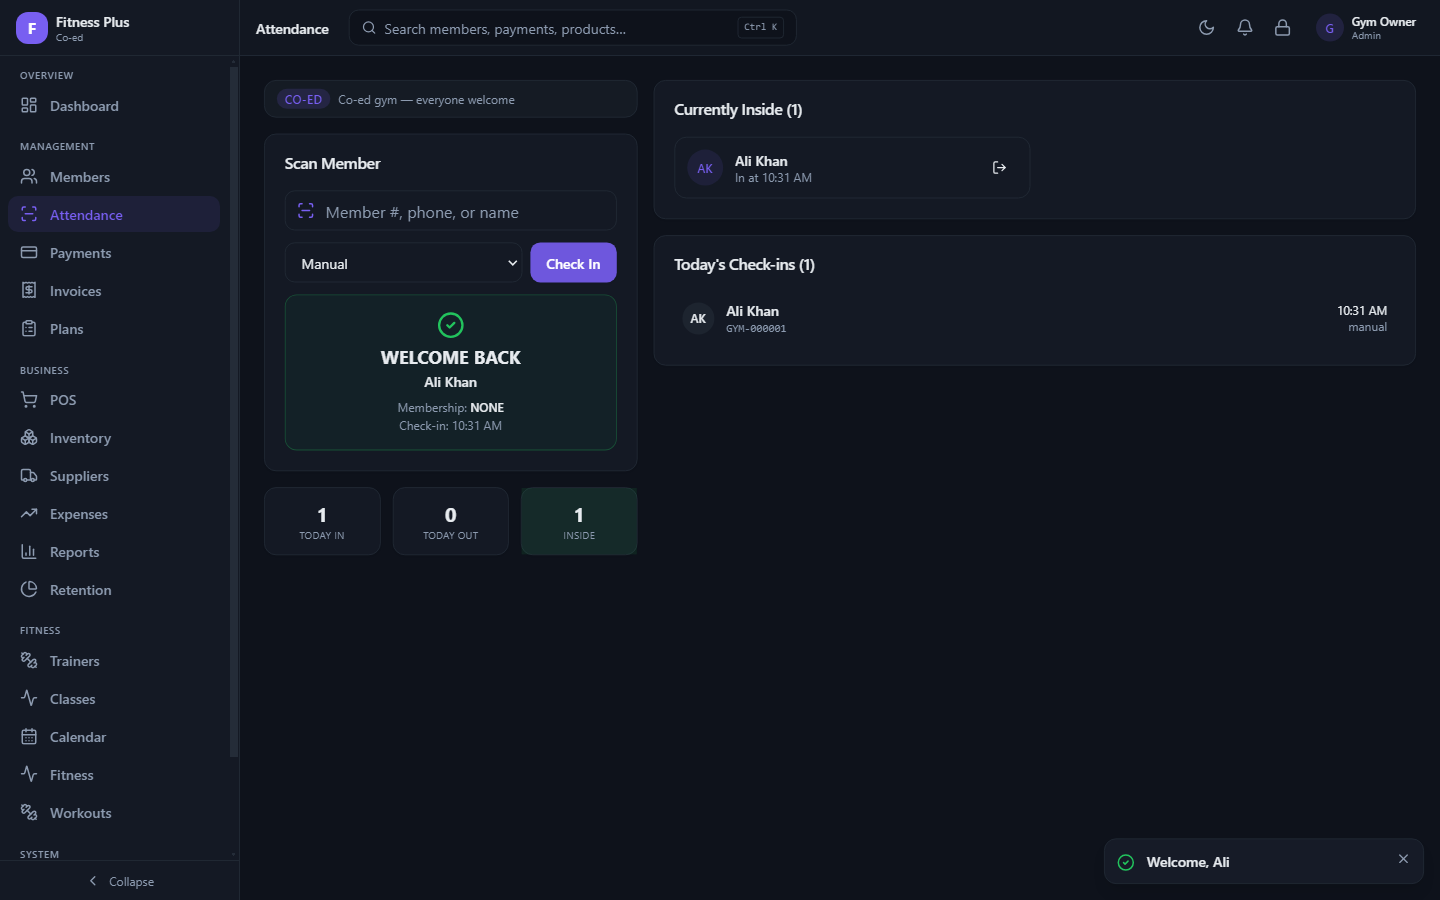The image size is (1440, 900).
Task: Click the Fitness pulse icon
Action: 29,775
